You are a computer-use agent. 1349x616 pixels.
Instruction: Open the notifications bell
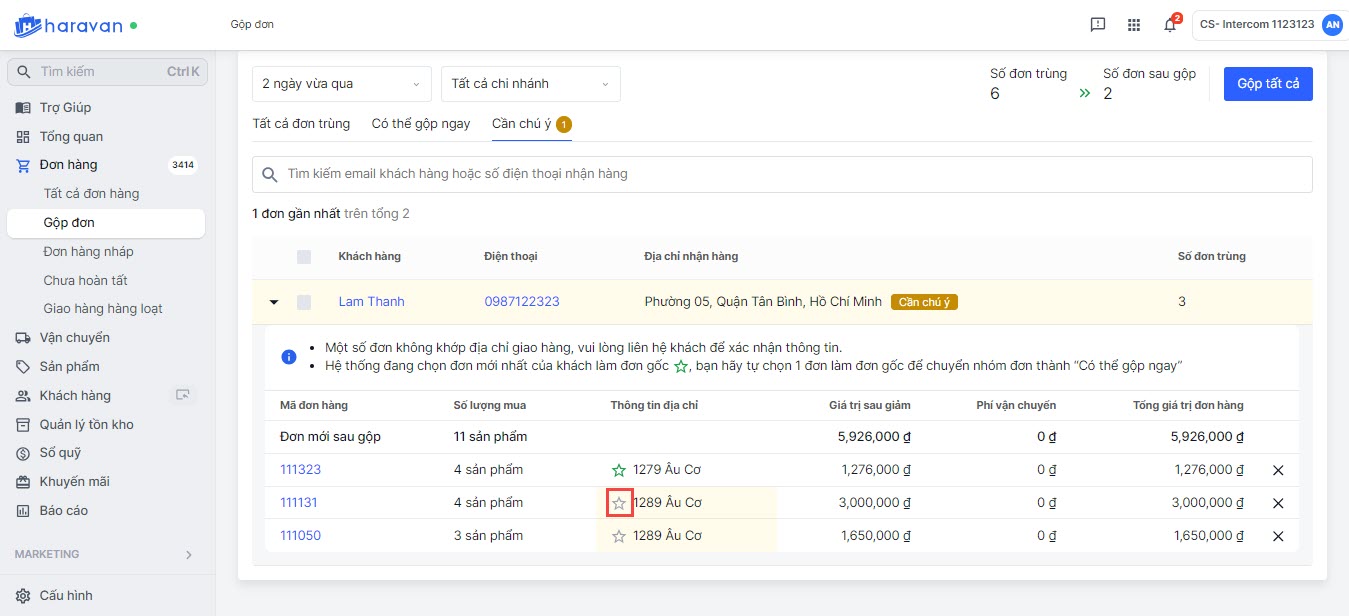pos(1169,25)
